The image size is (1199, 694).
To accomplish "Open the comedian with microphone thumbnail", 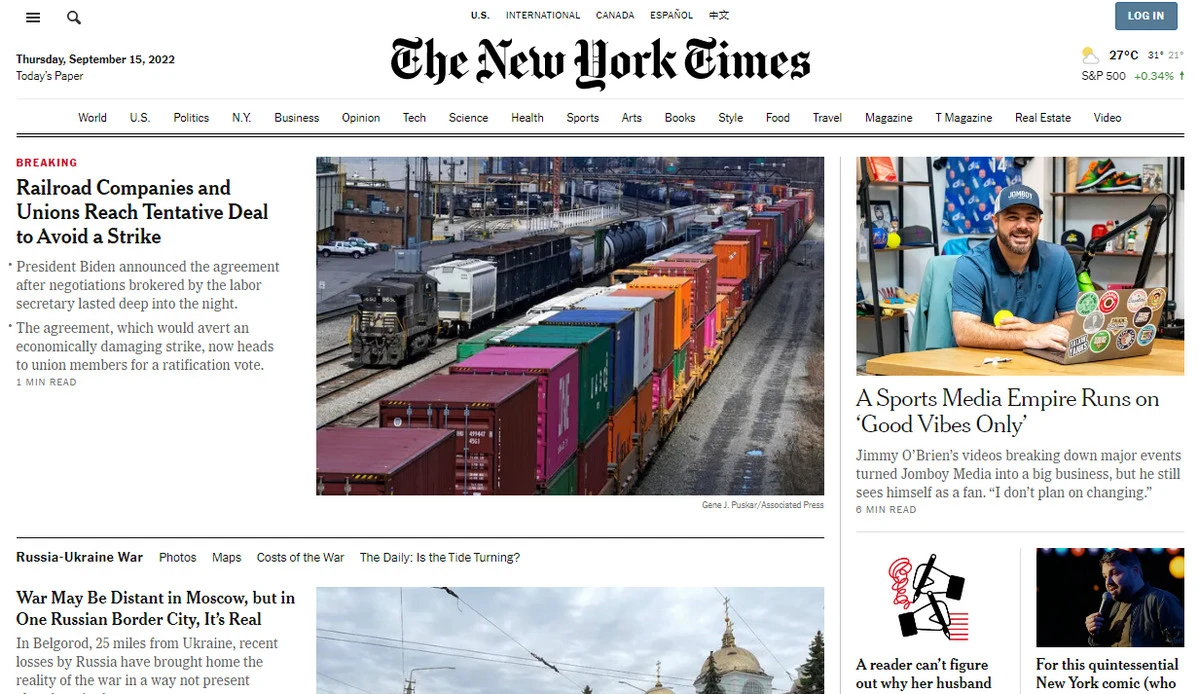I will coord(1110,597).
